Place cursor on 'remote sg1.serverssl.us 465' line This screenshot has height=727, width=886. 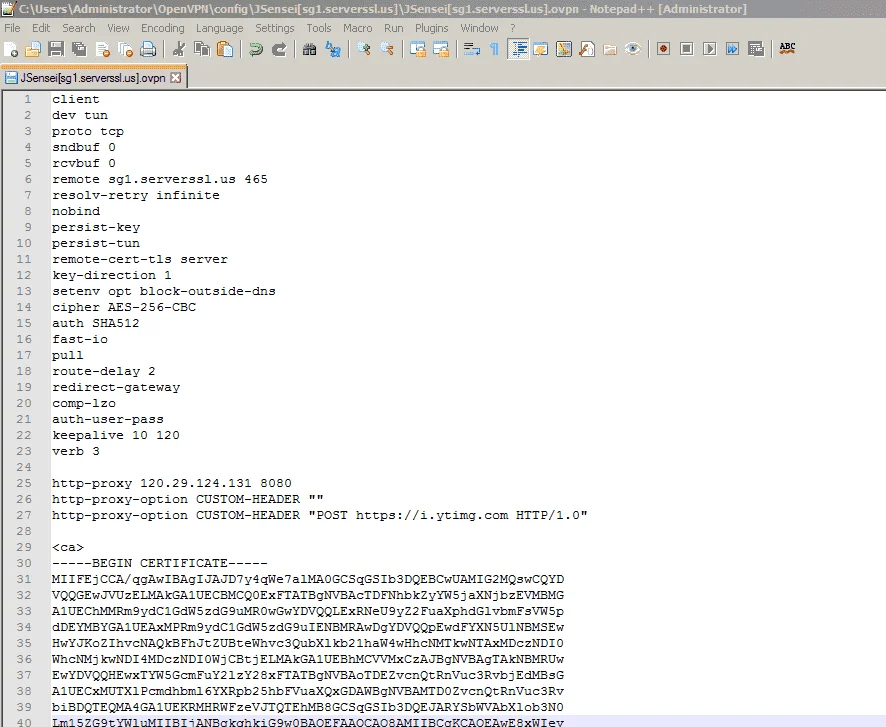160,179
